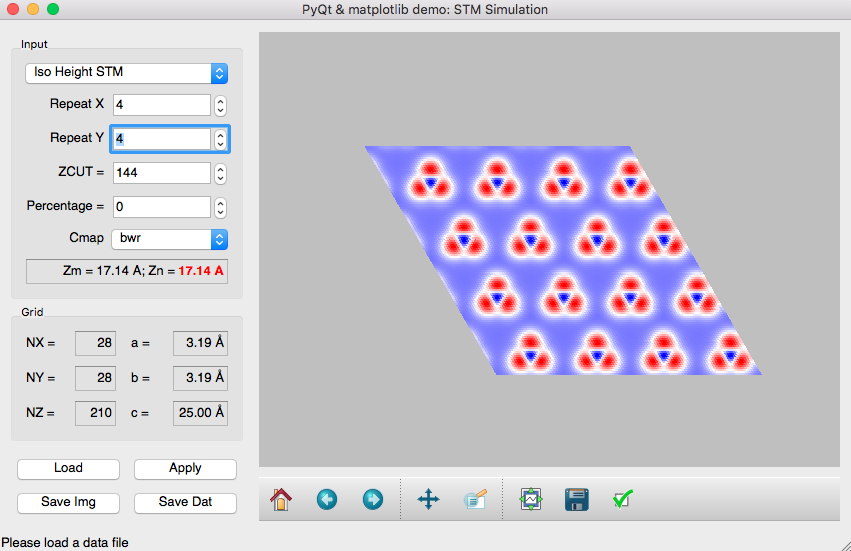Click the Save Img button

[68, 502]
